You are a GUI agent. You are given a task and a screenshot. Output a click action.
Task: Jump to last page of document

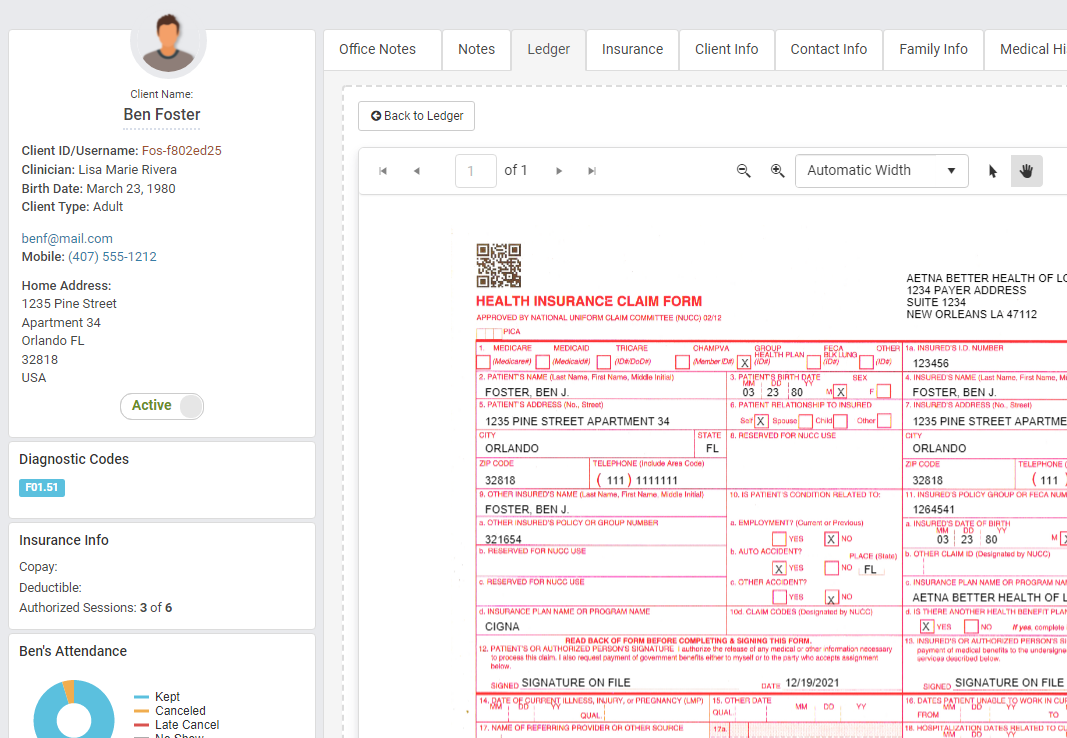tap(592, 171)
